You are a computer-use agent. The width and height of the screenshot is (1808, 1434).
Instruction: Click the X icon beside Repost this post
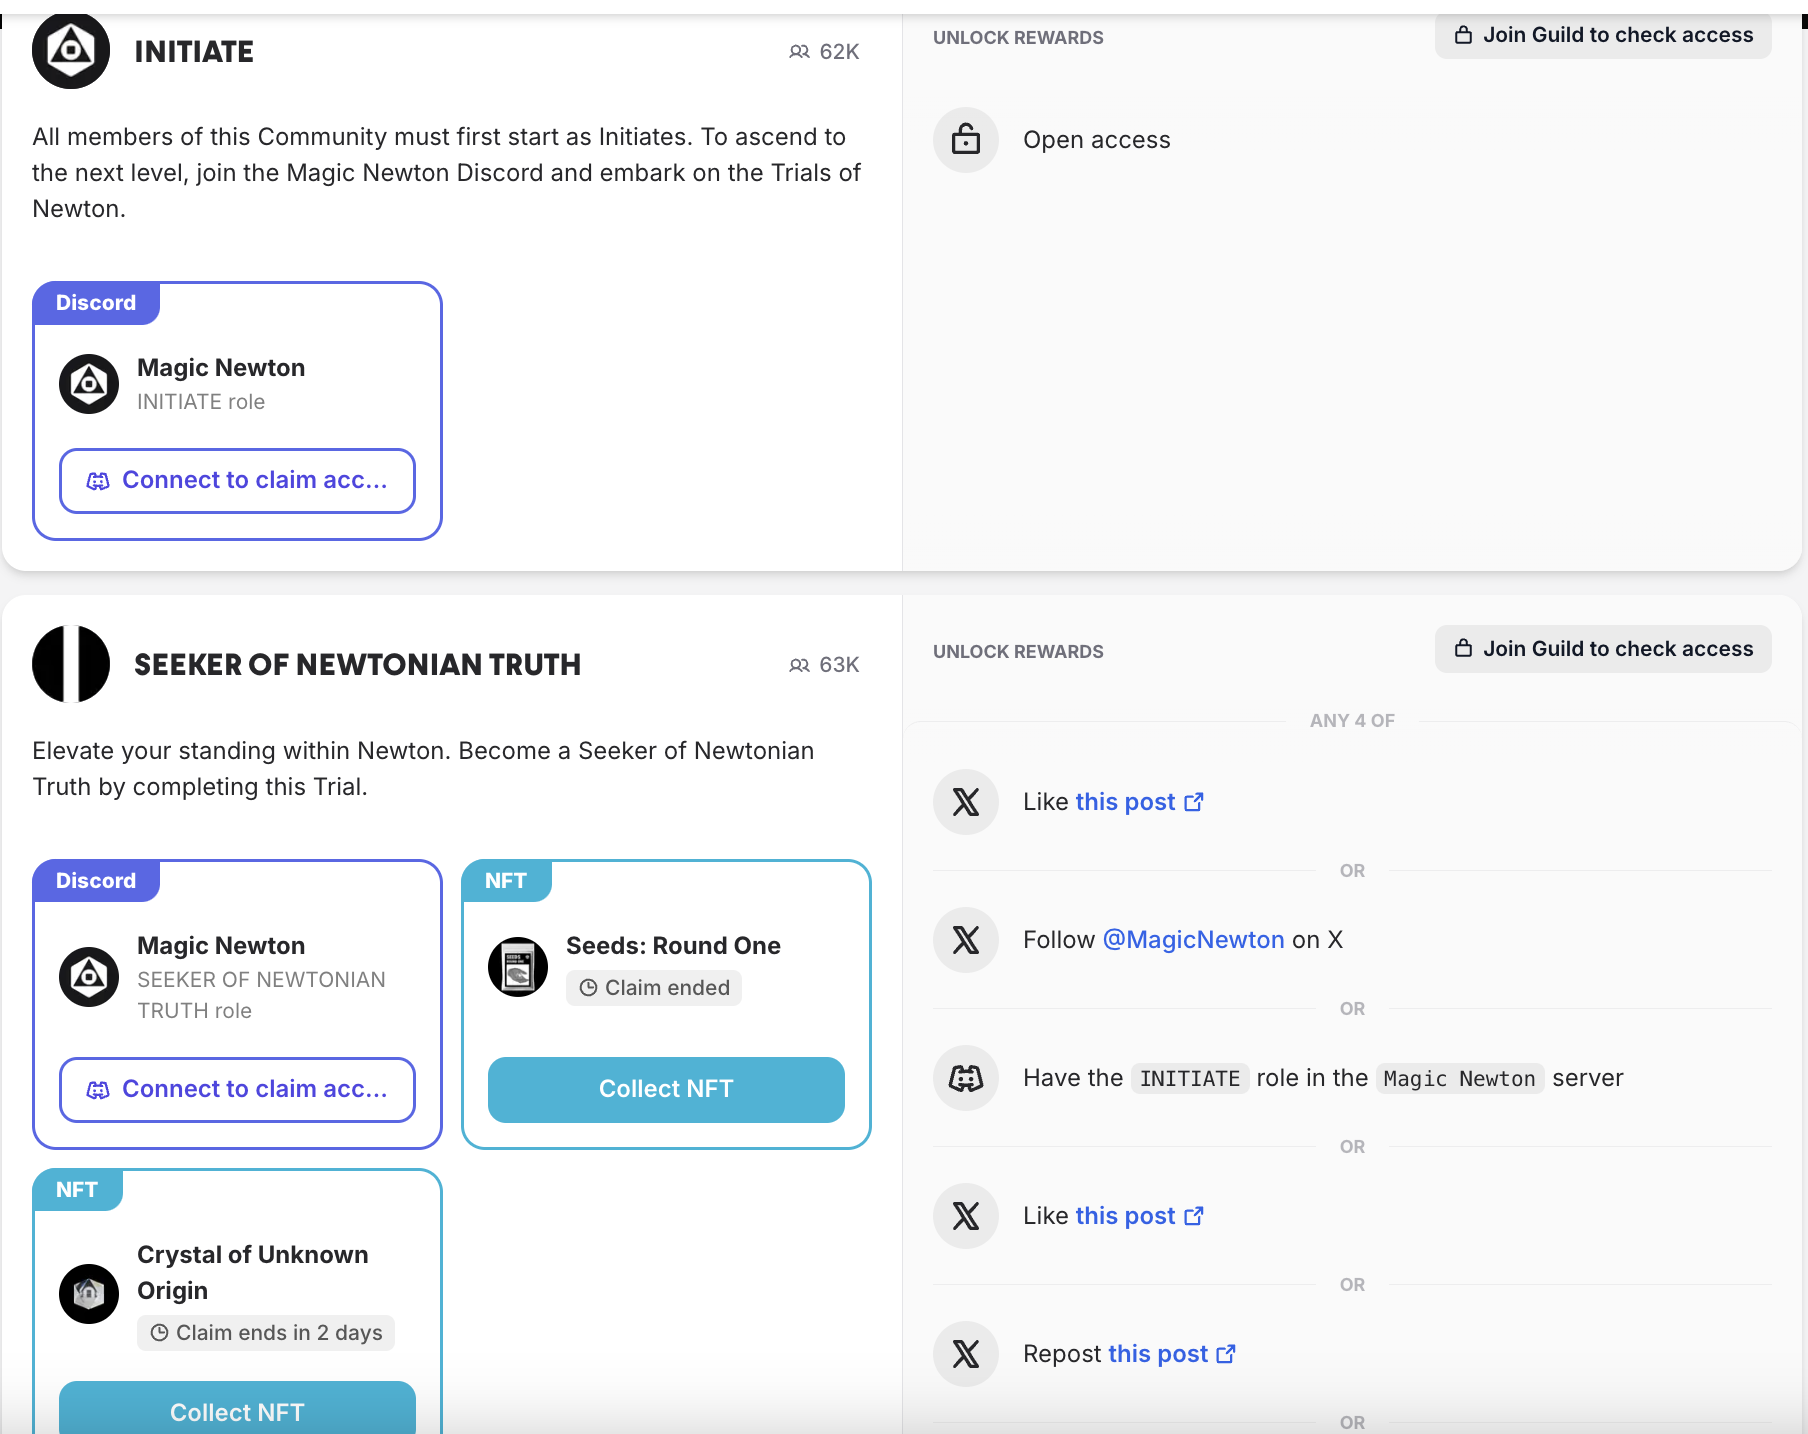click(x=966, y=1354)
